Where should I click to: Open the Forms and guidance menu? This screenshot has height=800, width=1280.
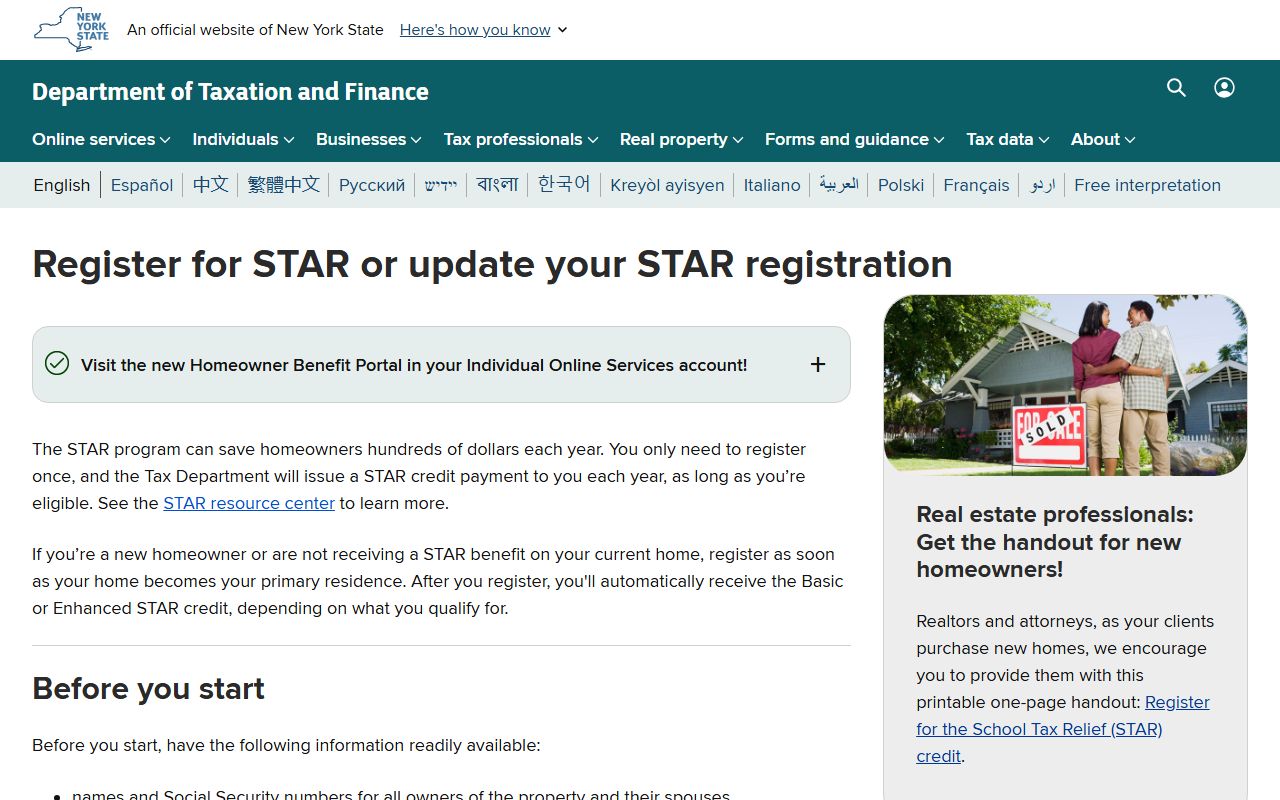pyautogui.click(x=855, y=139)
